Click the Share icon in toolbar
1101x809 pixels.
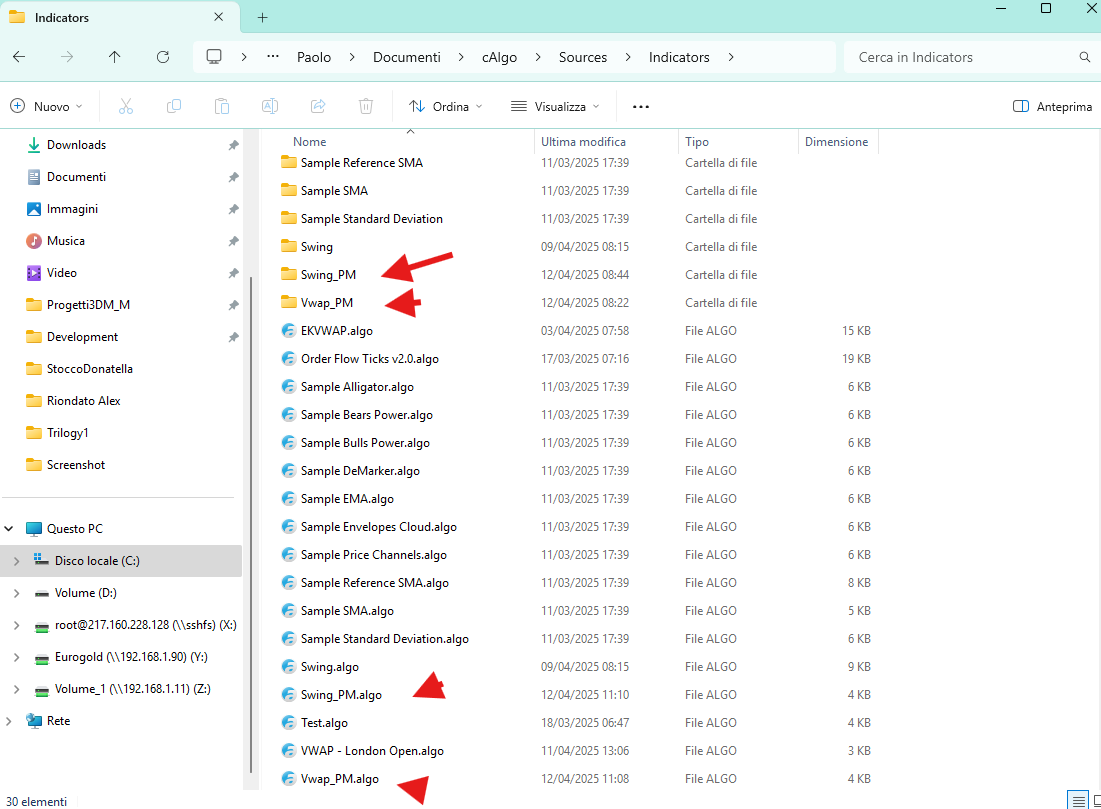point(318,106)
